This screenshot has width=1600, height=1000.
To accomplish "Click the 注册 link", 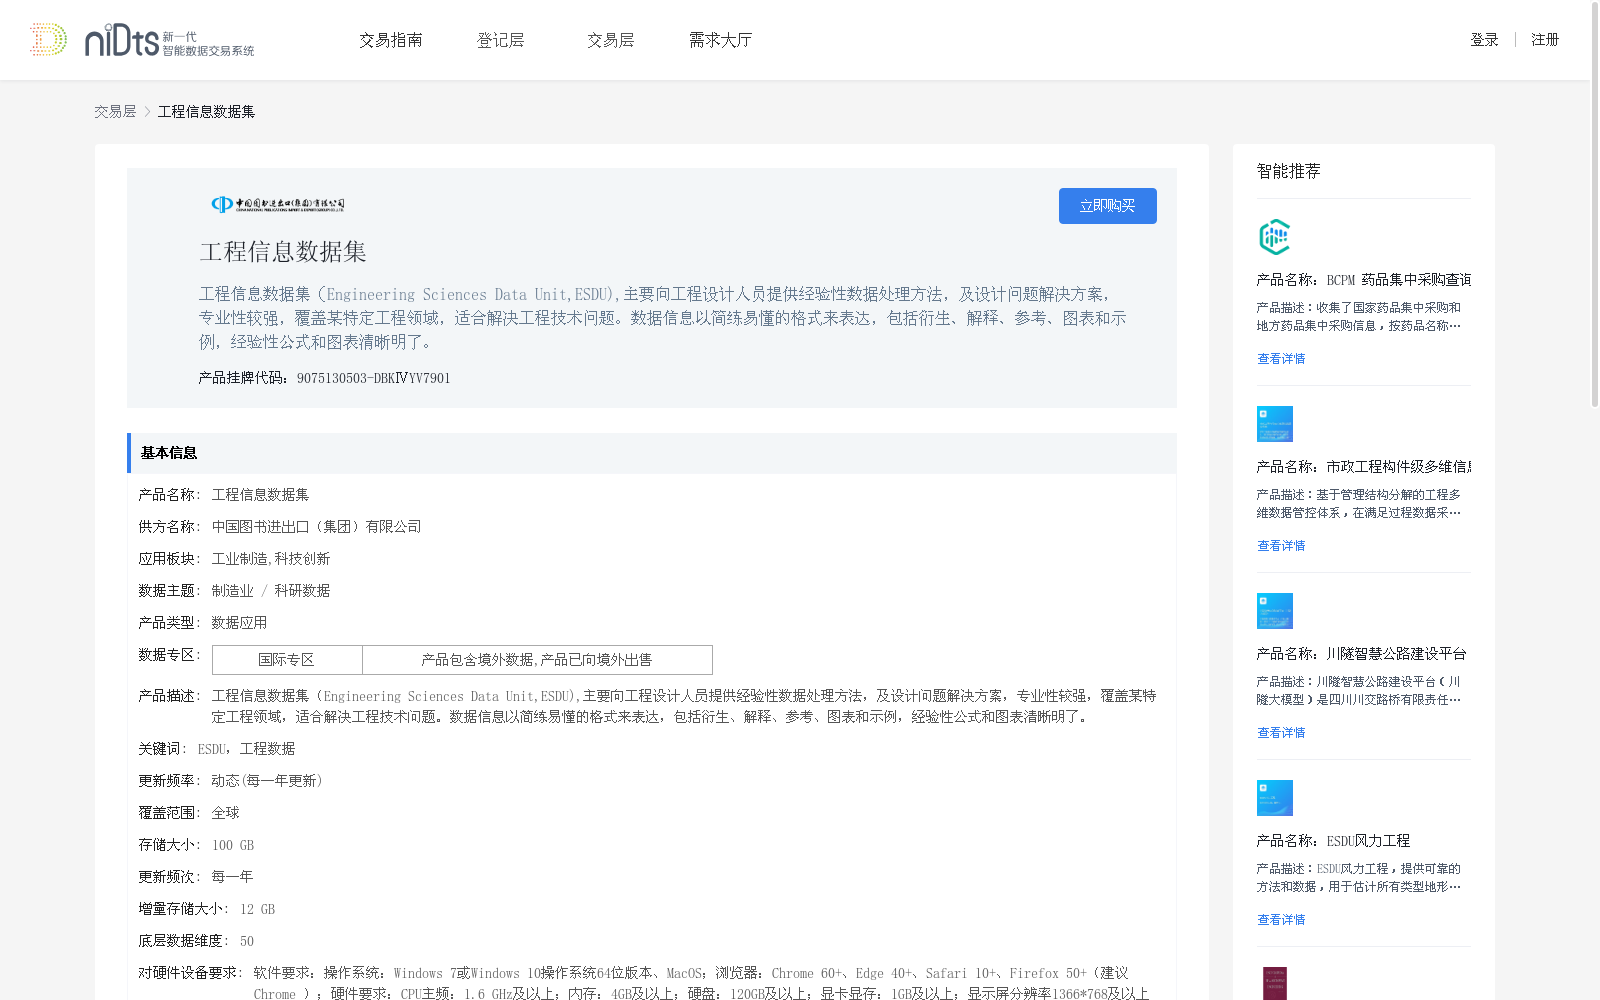I will (x=1545, y=40).
